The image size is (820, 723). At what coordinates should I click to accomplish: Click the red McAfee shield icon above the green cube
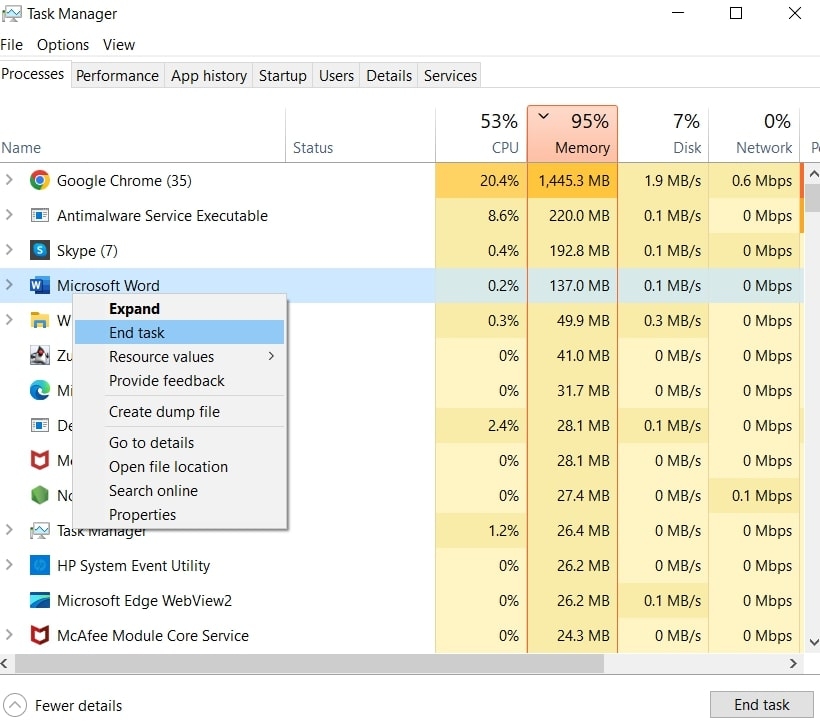pyautogui.click(x=40, y=461)
